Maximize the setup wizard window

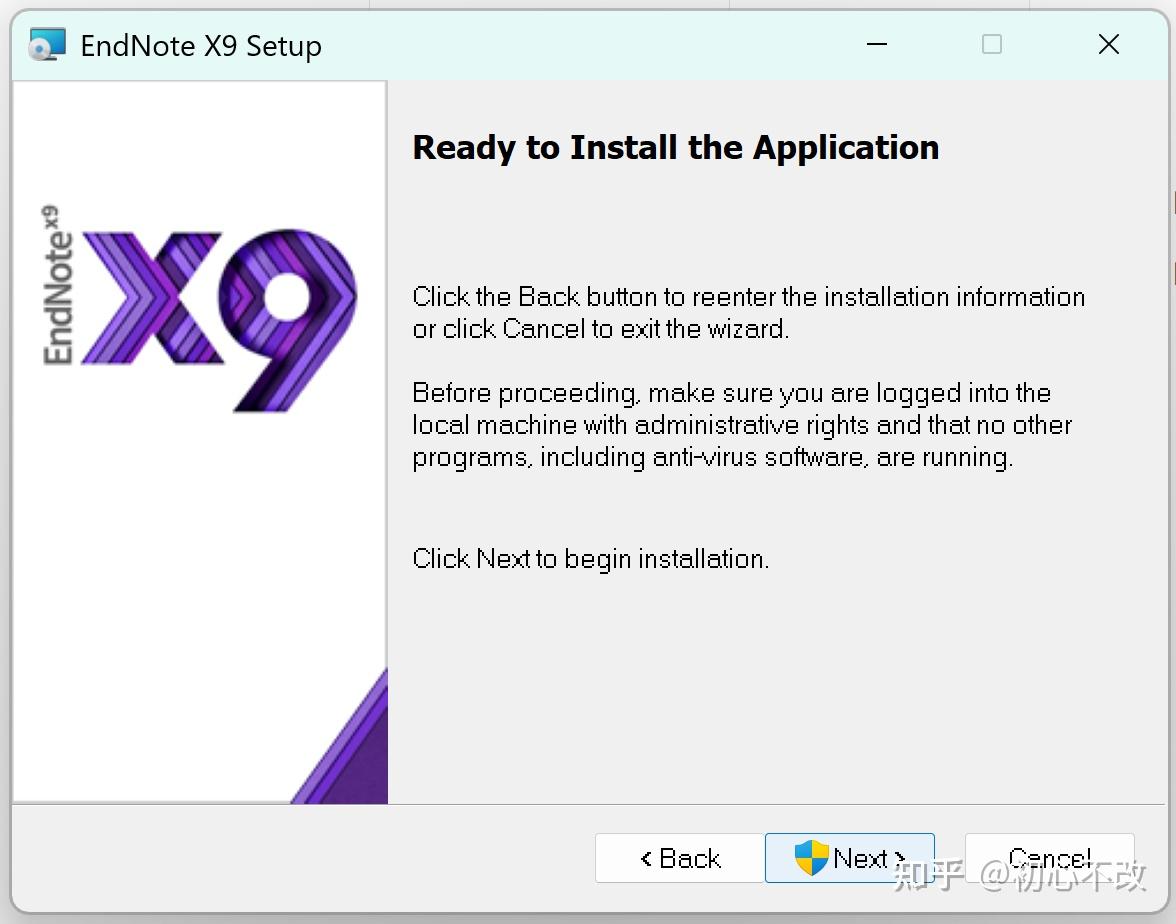pyautogui.click(x=992, y=44)
